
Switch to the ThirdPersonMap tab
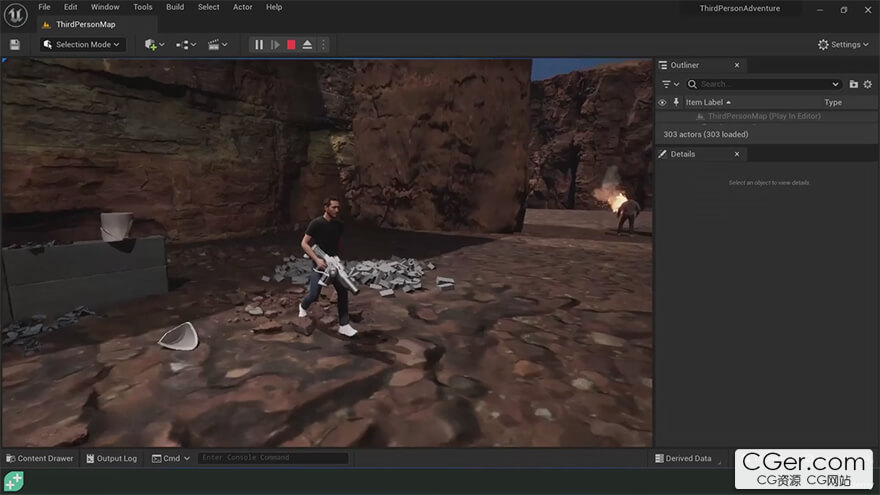point(85,24)
